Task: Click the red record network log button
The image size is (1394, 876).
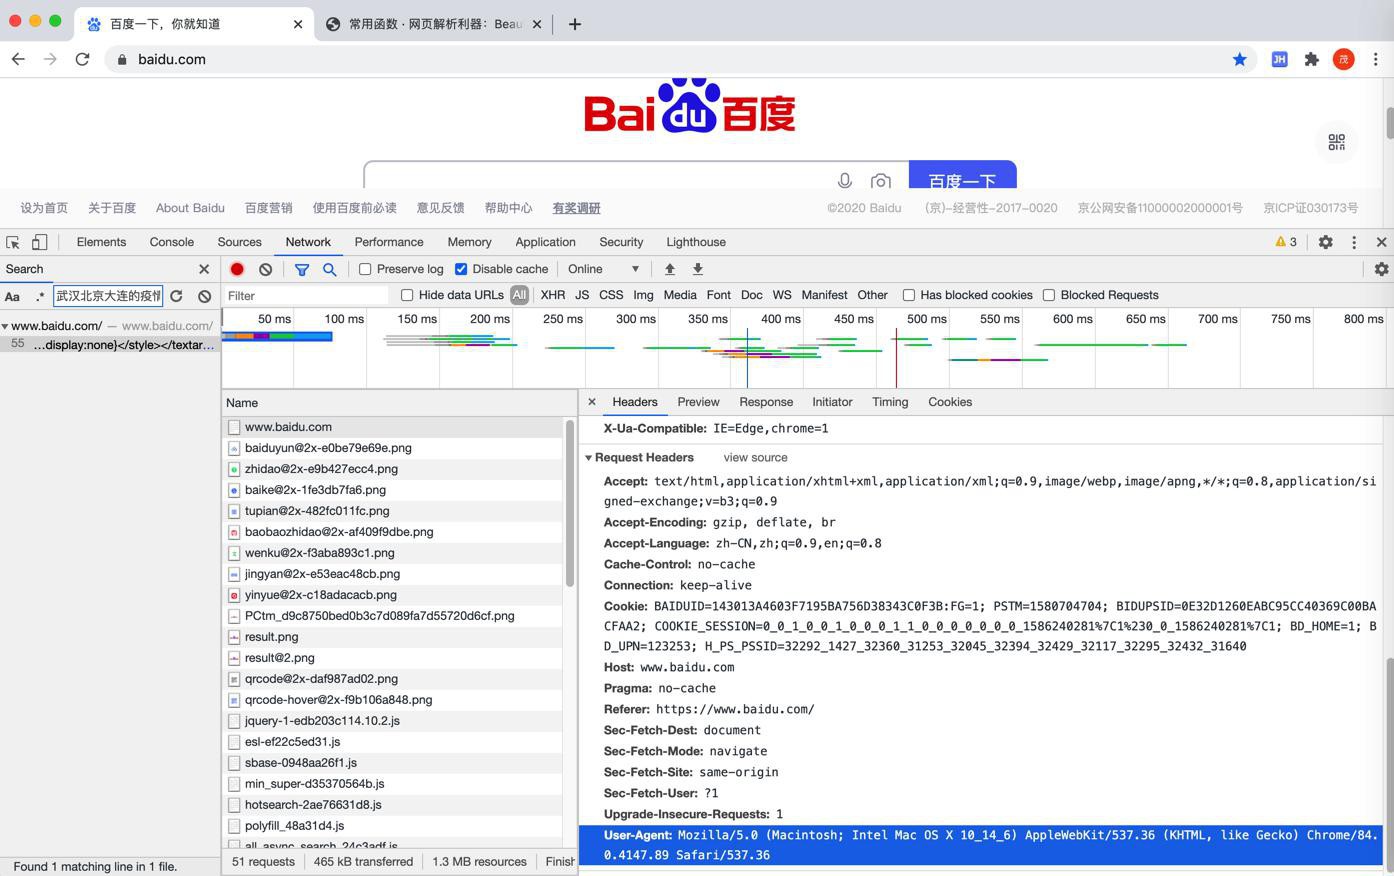Action: [x=237, y=269]
